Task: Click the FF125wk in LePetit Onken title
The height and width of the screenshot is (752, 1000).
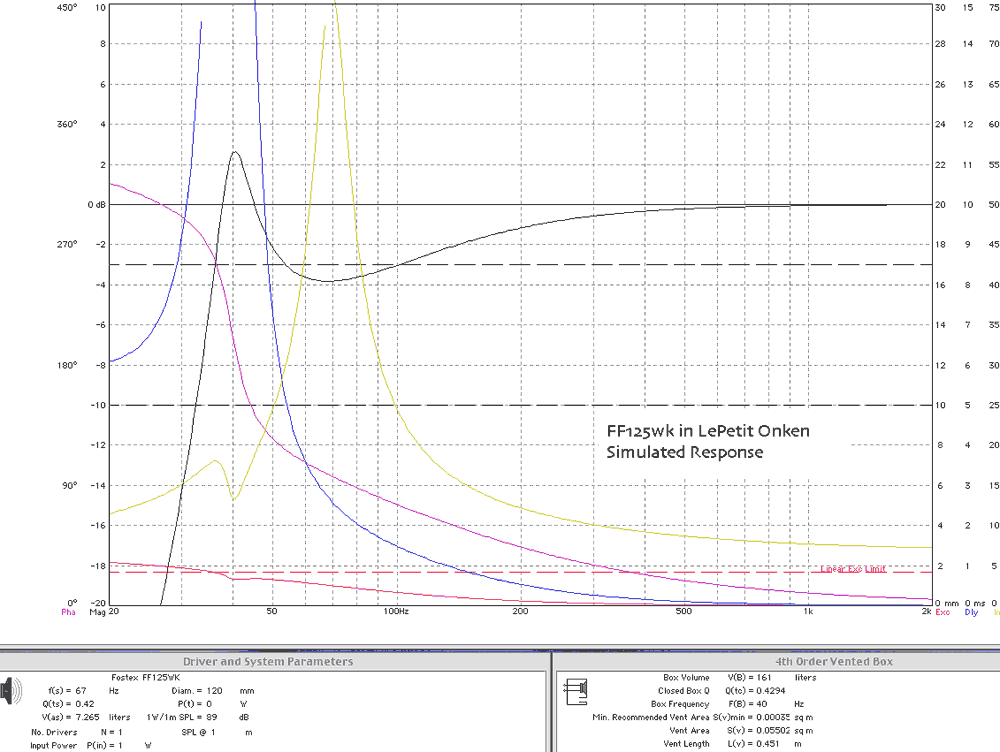Action: tap(708, 431)
